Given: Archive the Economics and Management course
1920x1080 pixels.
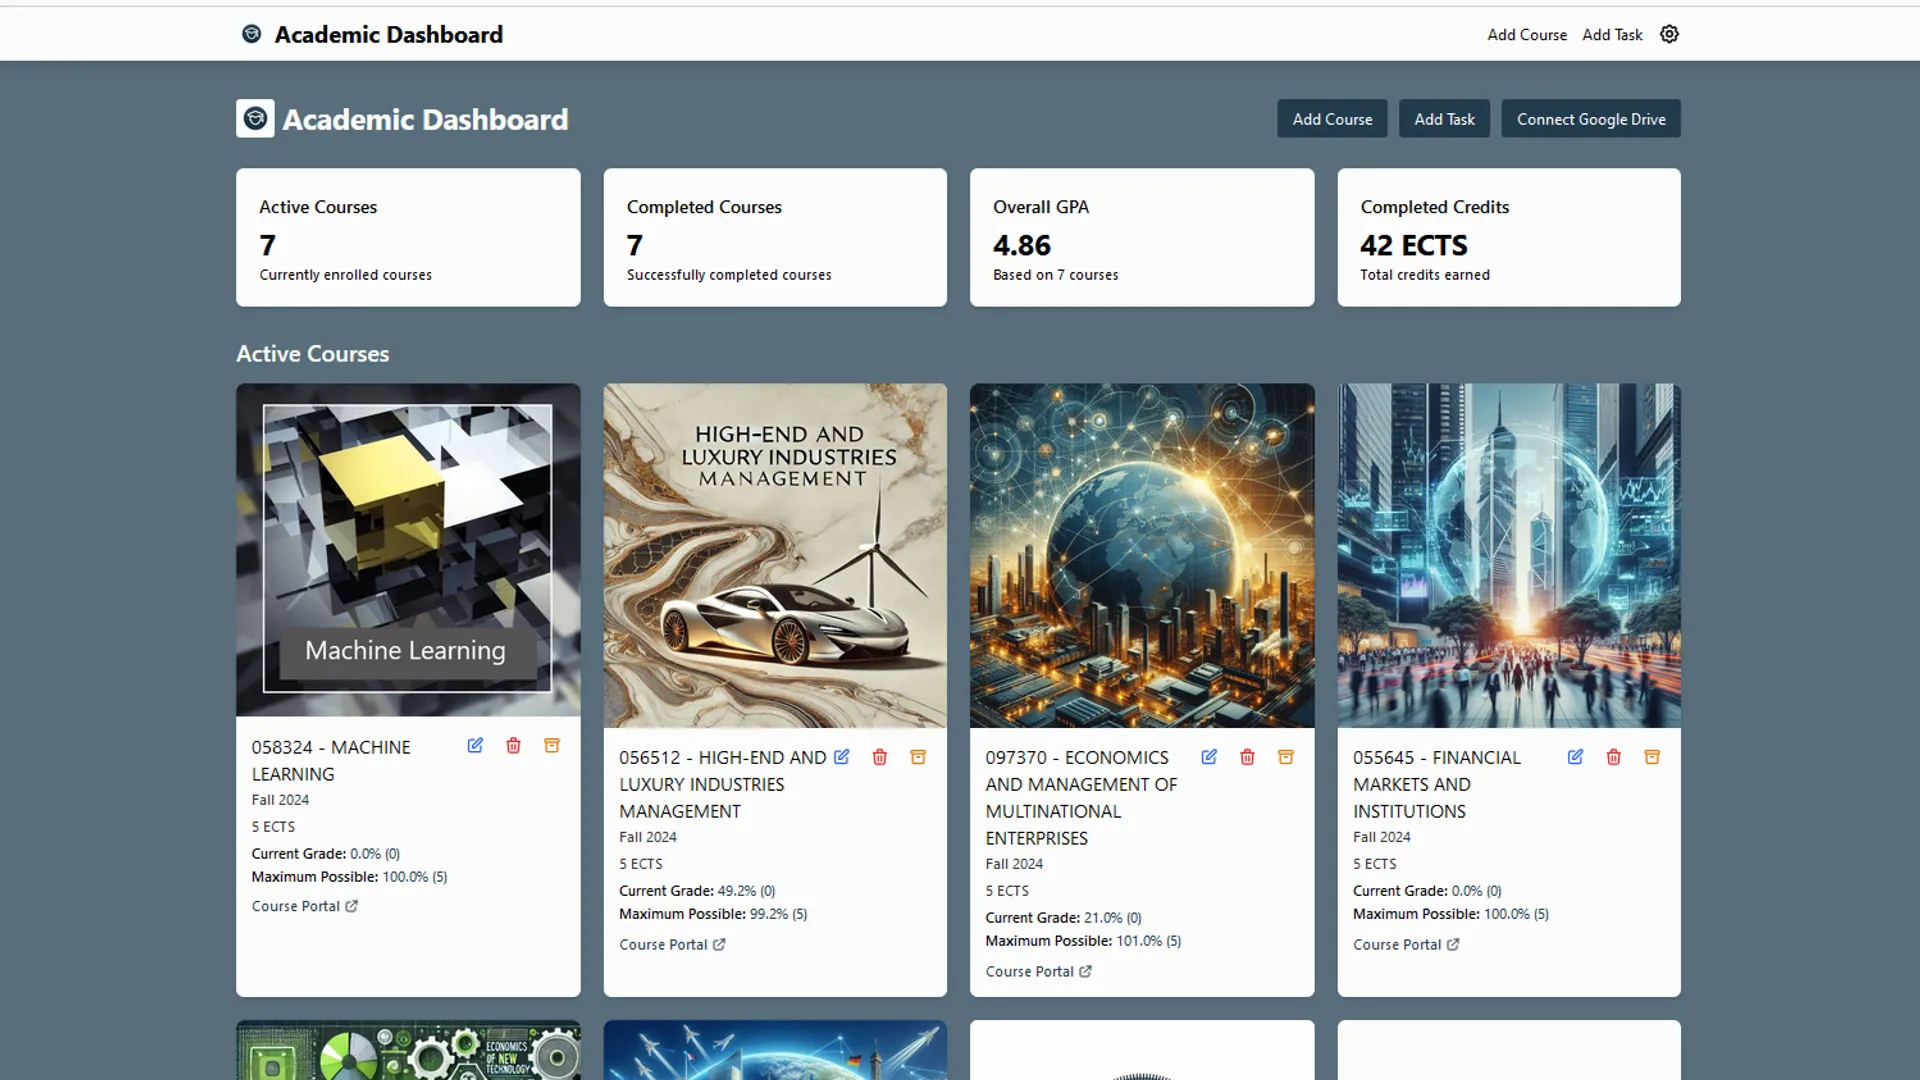Looking at the screenshot, I should [x=1286, y=757].
